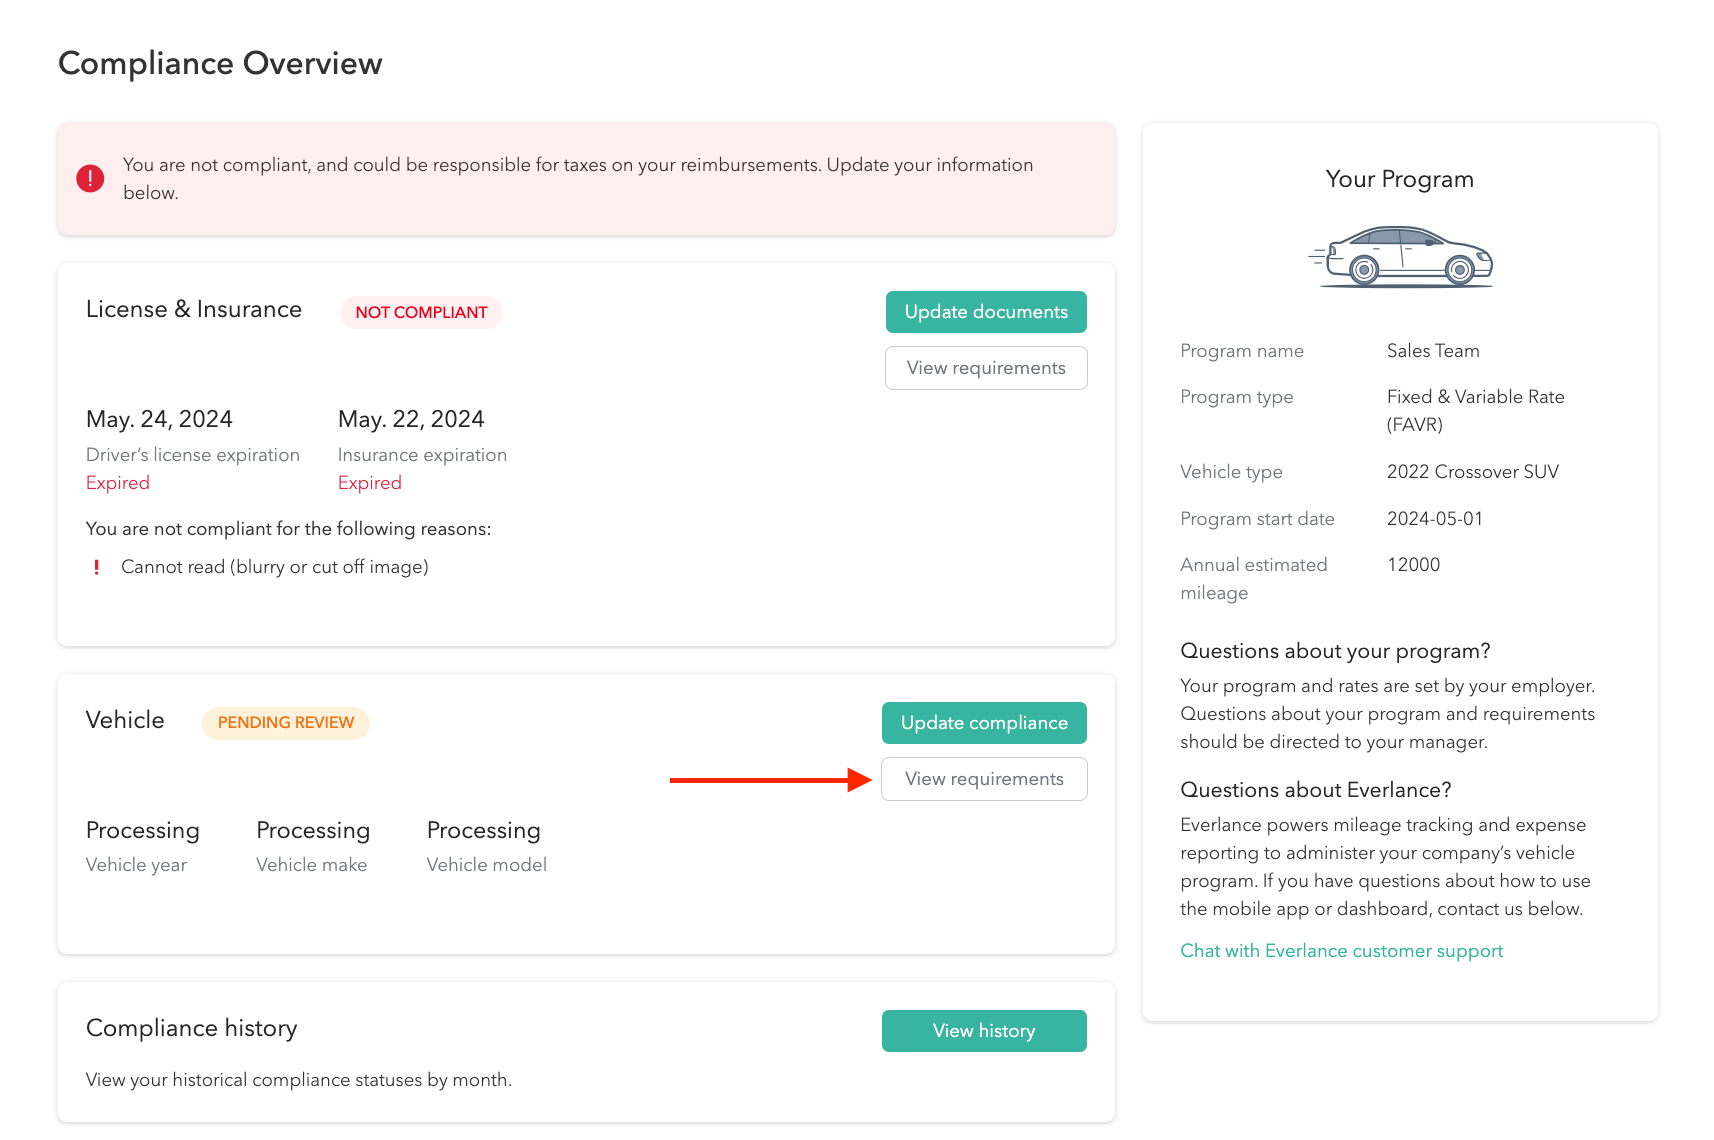Click the Update documents button
Screen dimensions: 1714x1140
click(x=985, y=312)
